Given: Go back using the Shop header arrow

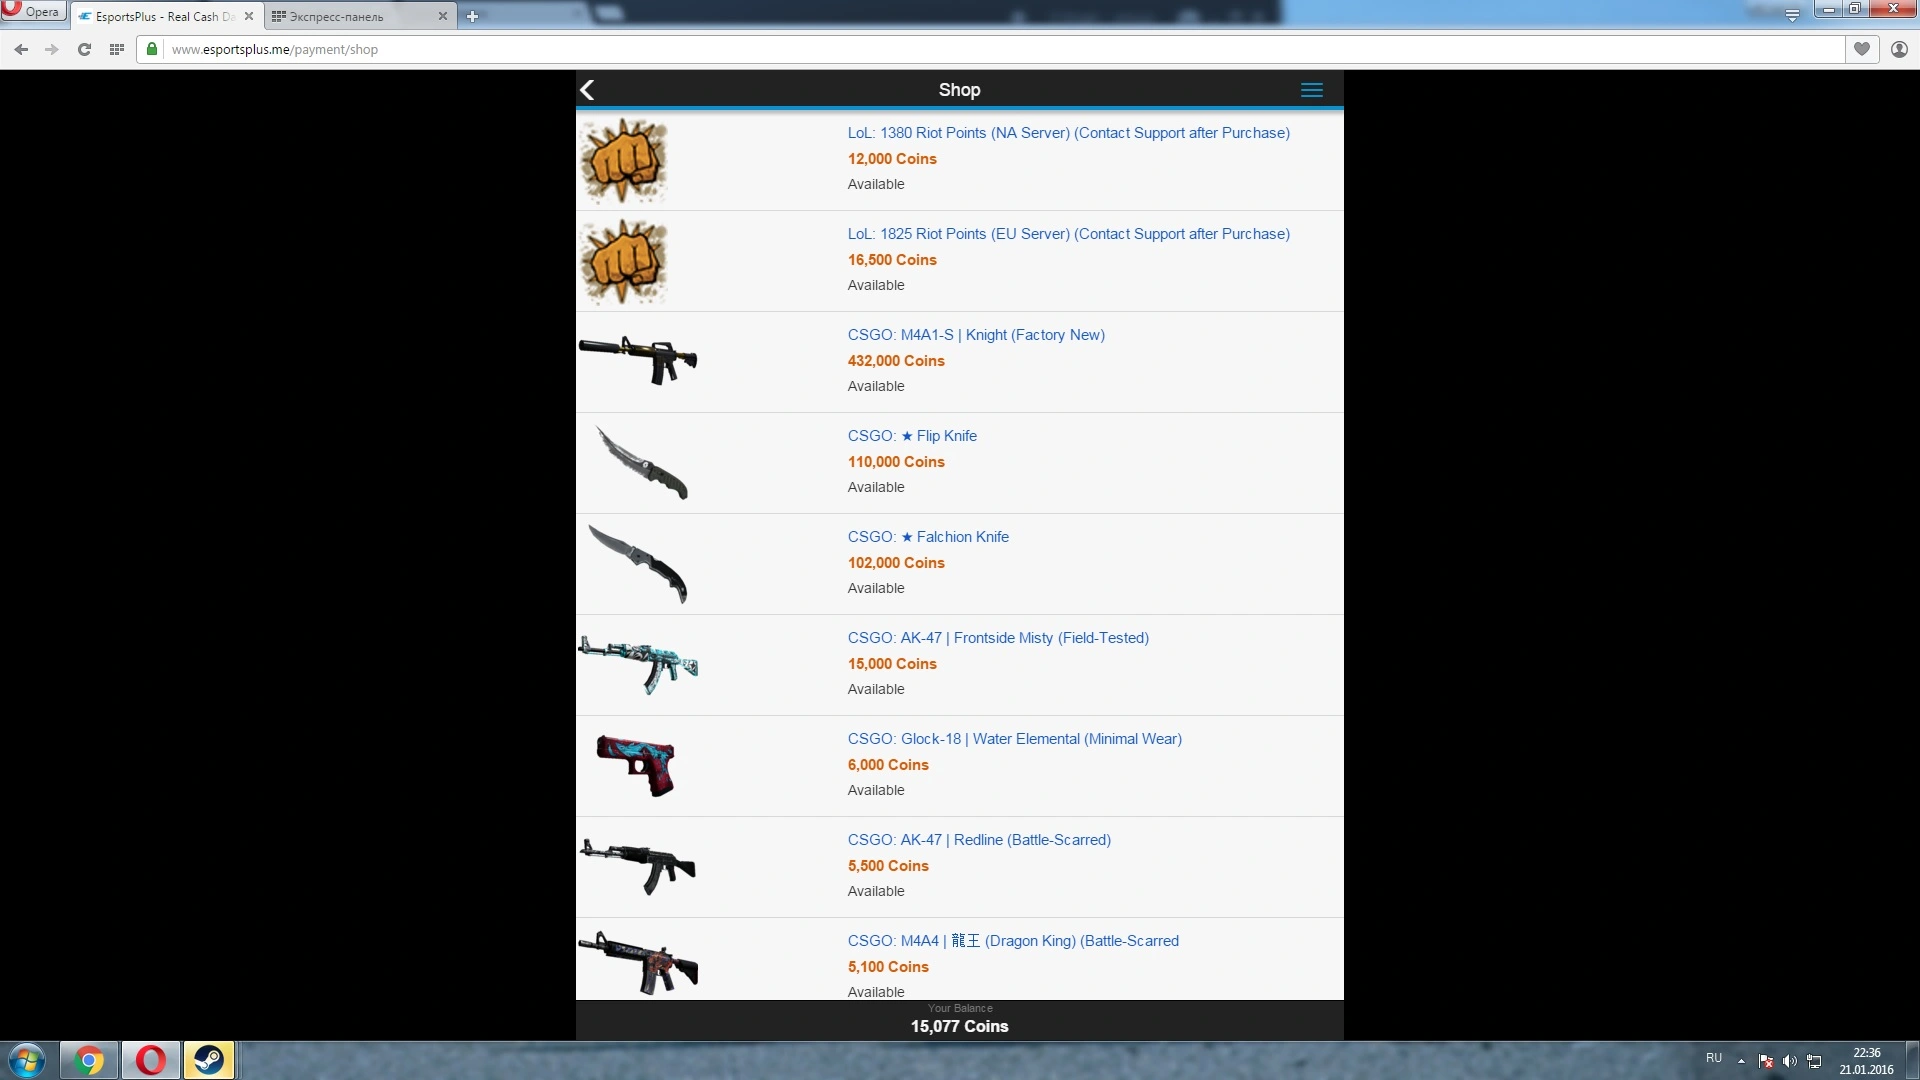Looking at the screenshot, I should tap(588, 90).
